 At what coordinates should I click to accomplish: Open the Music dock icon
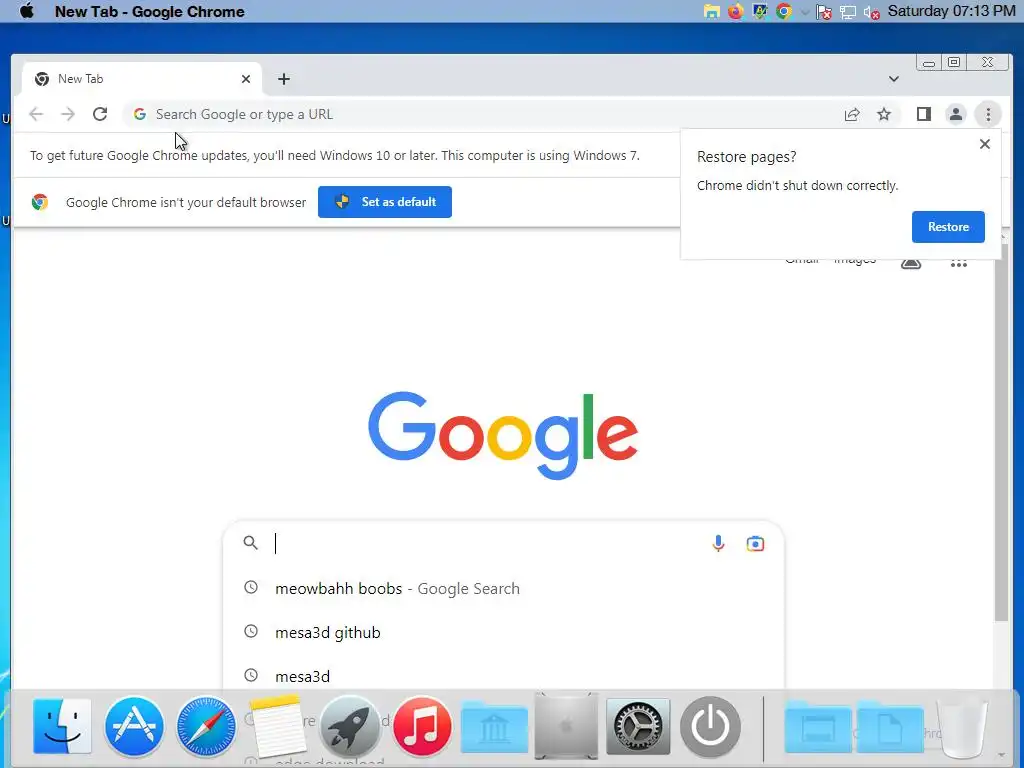[x=422, y=726]
